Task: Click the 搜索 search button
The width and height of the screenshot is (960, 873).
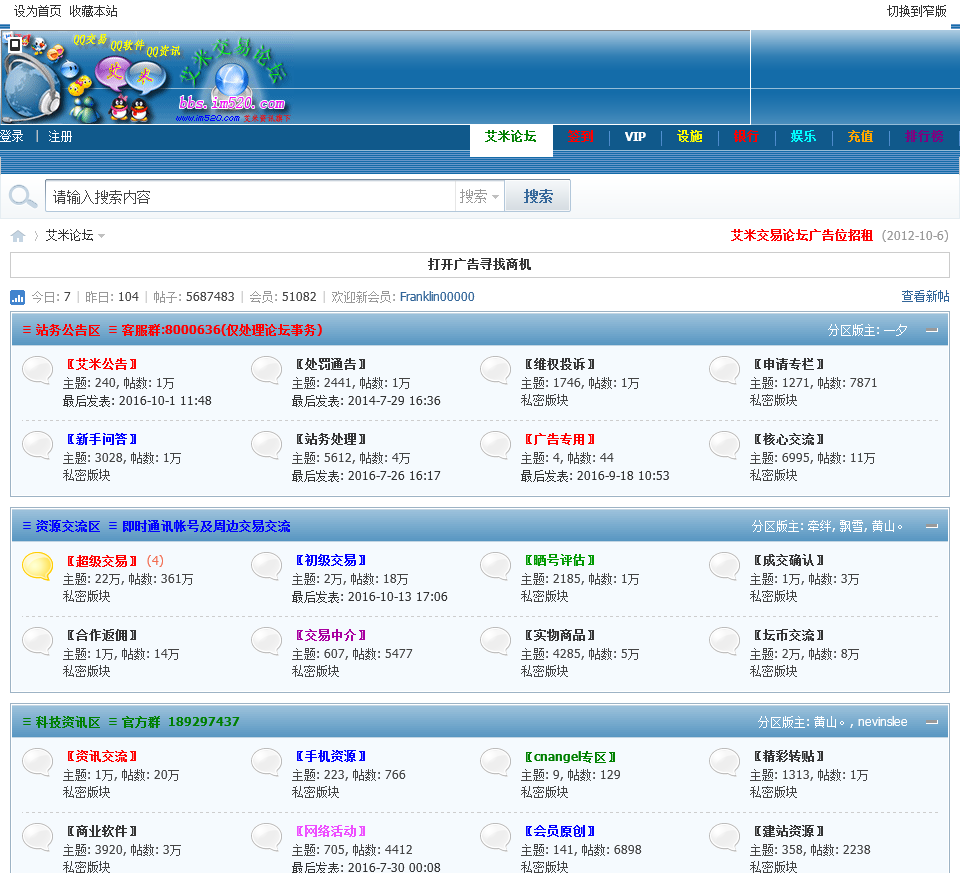Action: click(x=538, y=197)
